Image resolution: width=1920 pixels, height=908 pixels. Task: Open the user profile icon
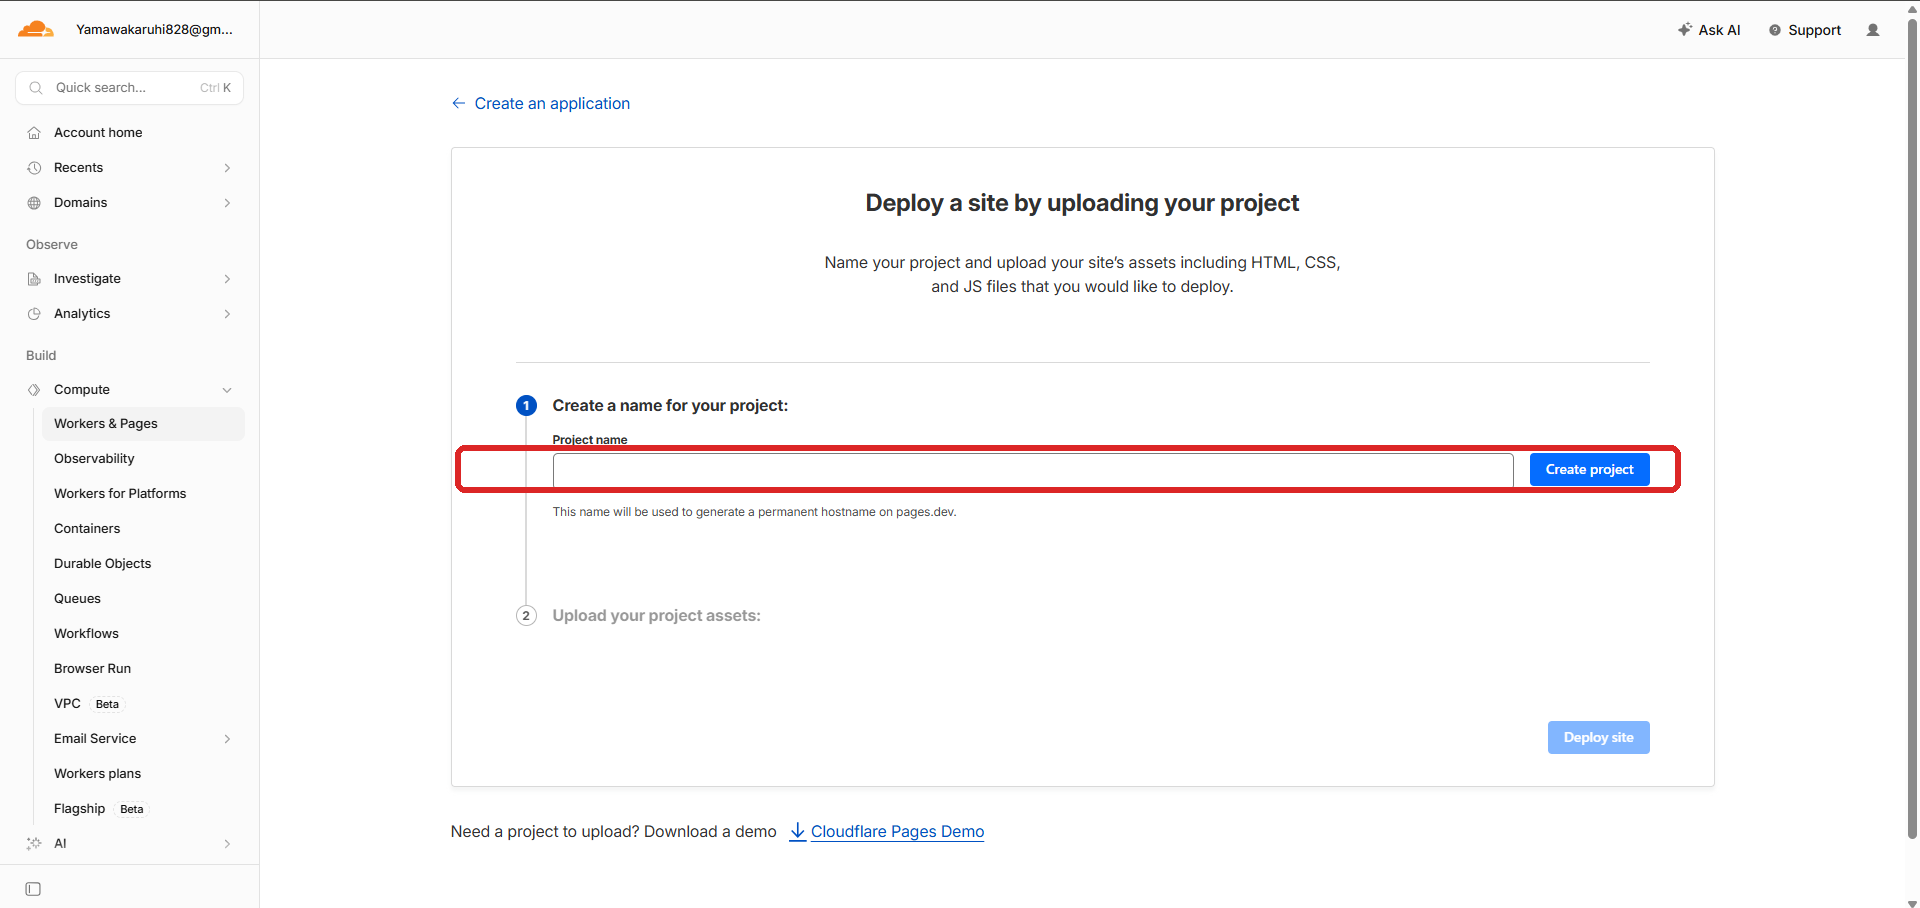pyautogui.click(x=1873, y=30)
